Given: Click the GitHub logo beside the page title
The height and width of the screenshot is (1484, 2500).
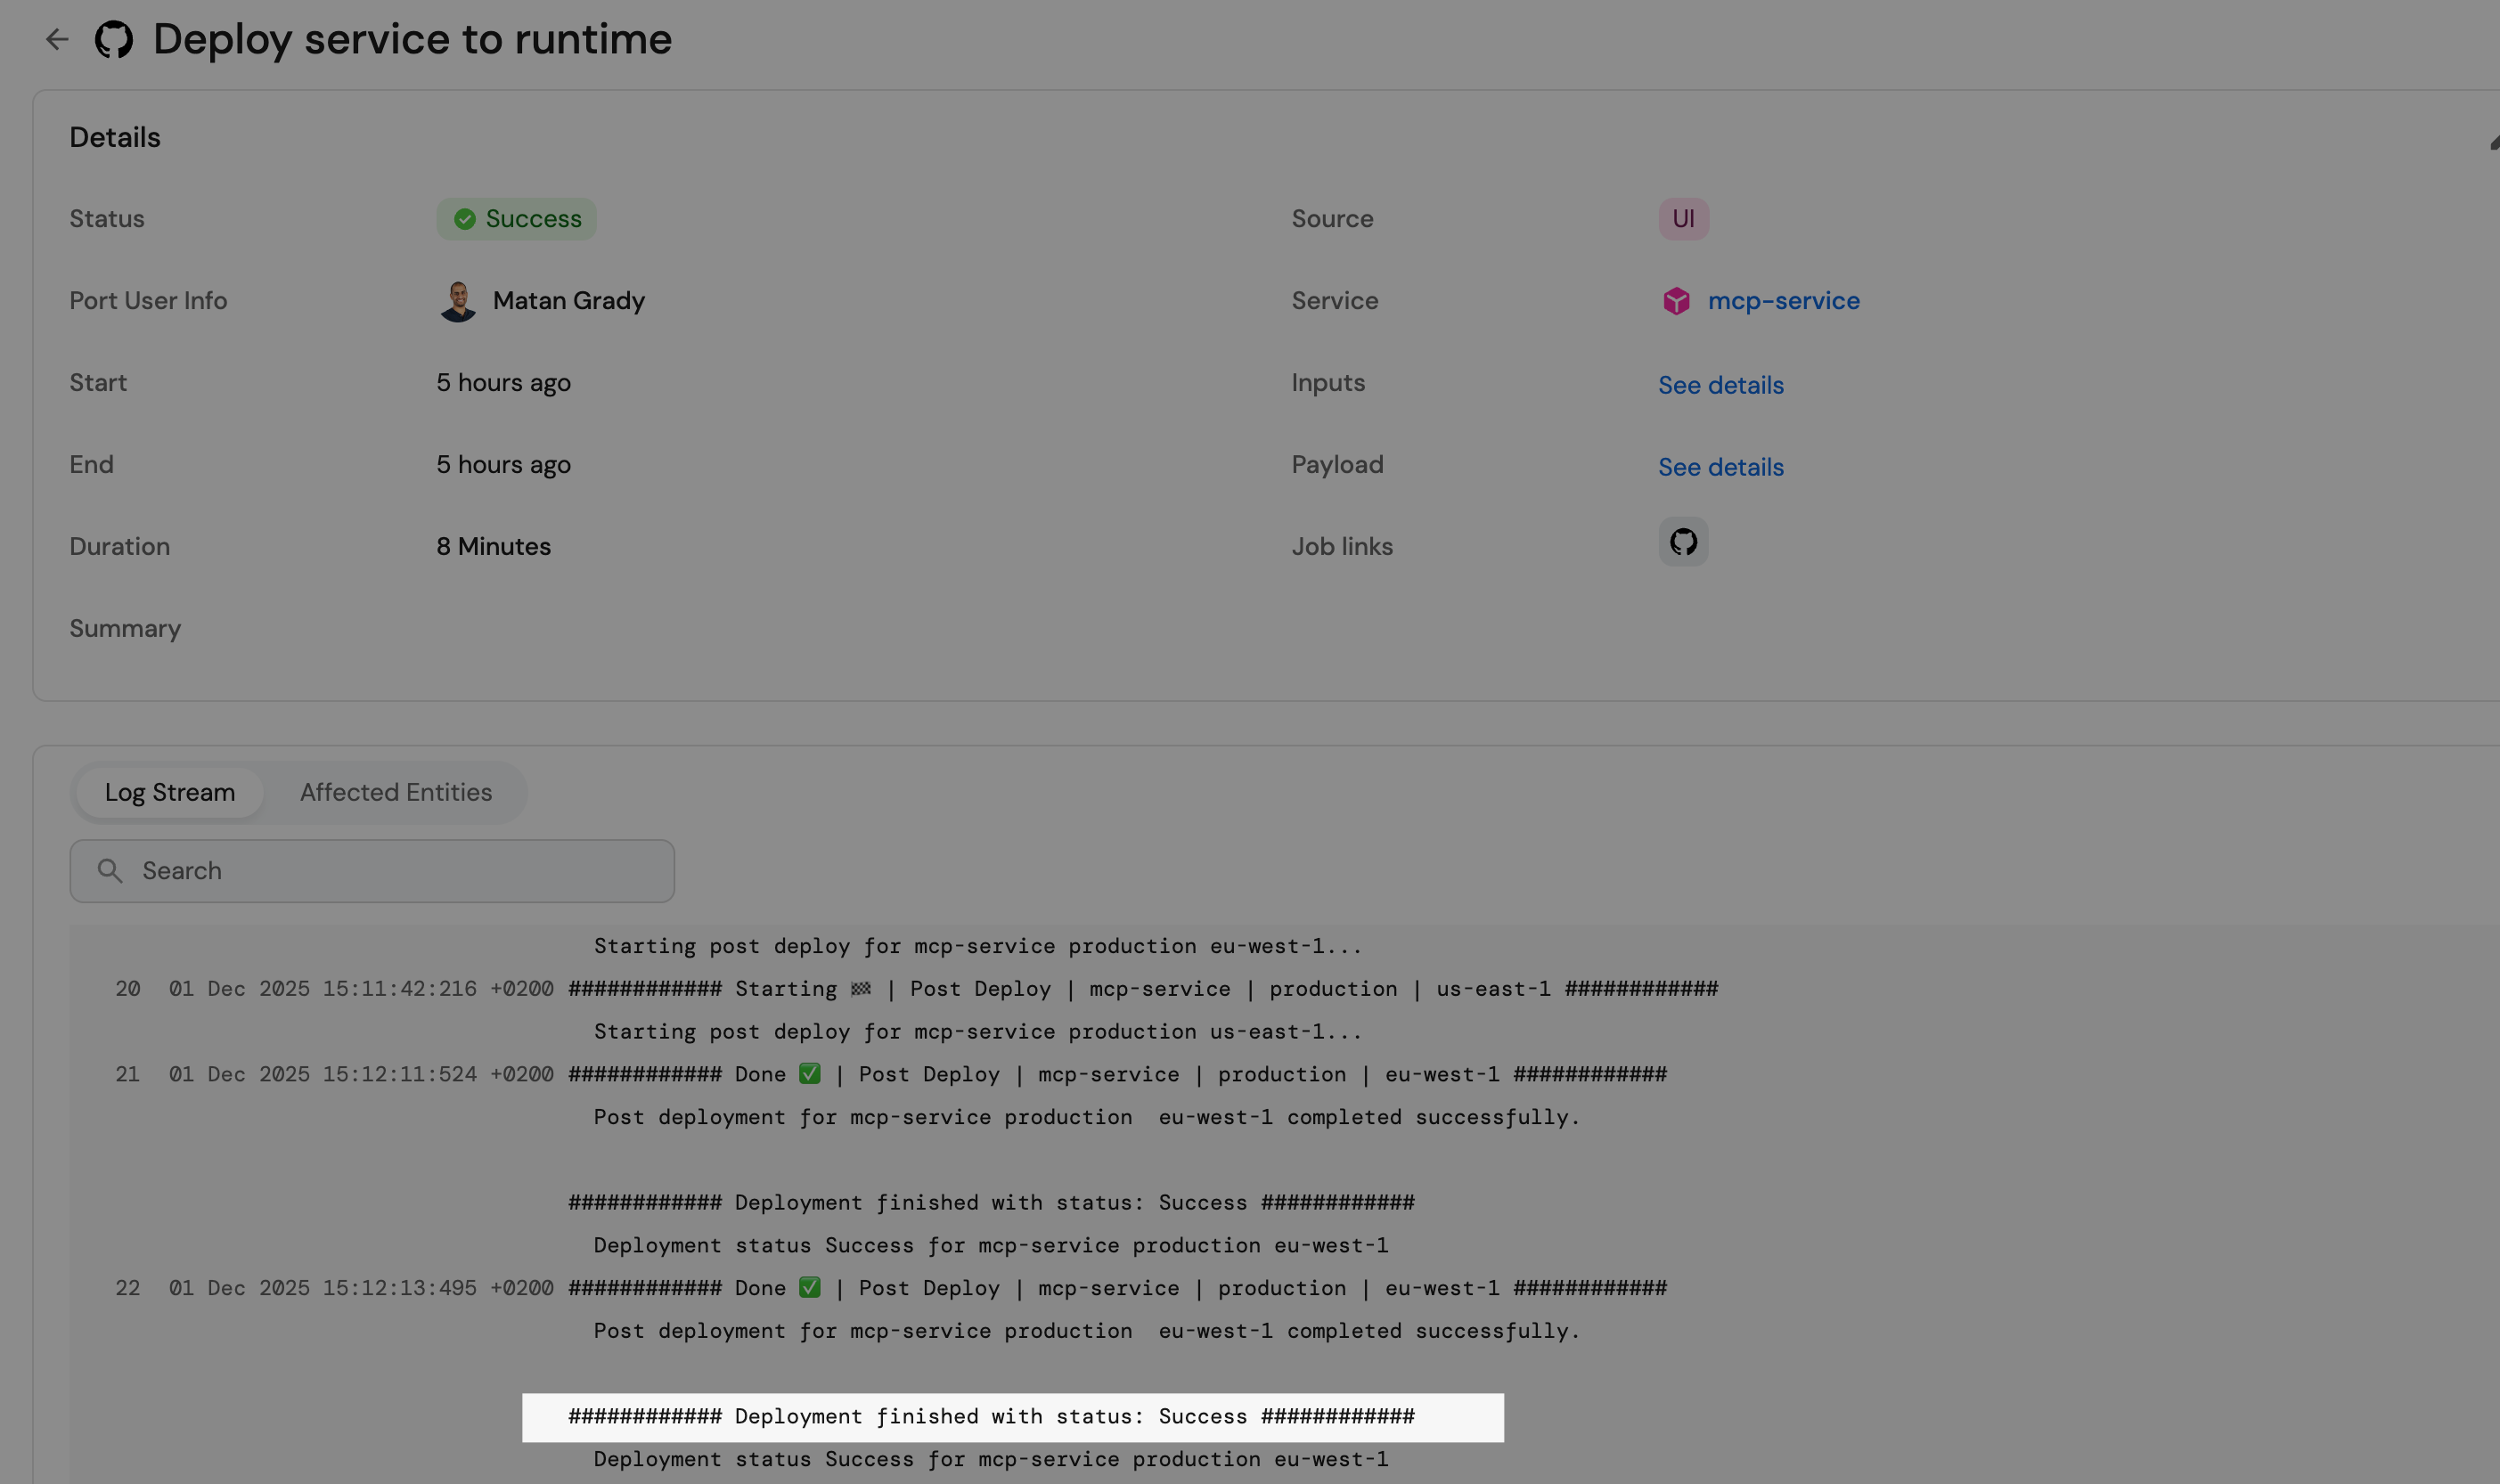Looking at the screenshot, I should pos(113,40).
